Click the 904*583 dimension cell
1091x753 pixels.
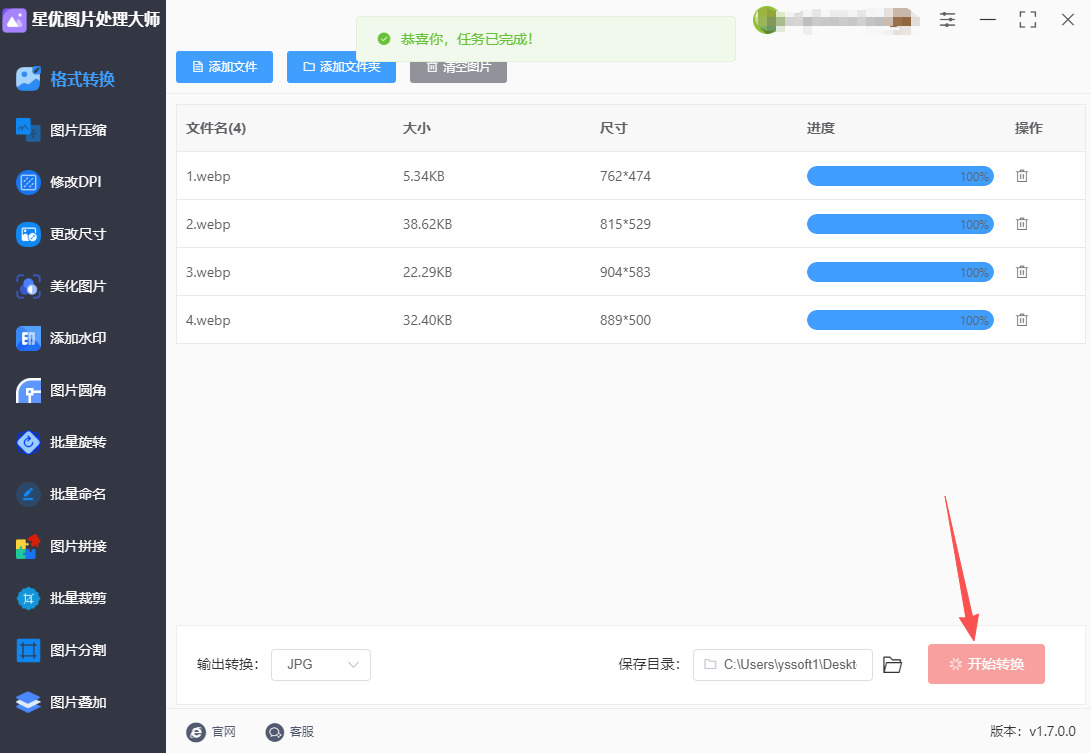click(x=626, y=272)
